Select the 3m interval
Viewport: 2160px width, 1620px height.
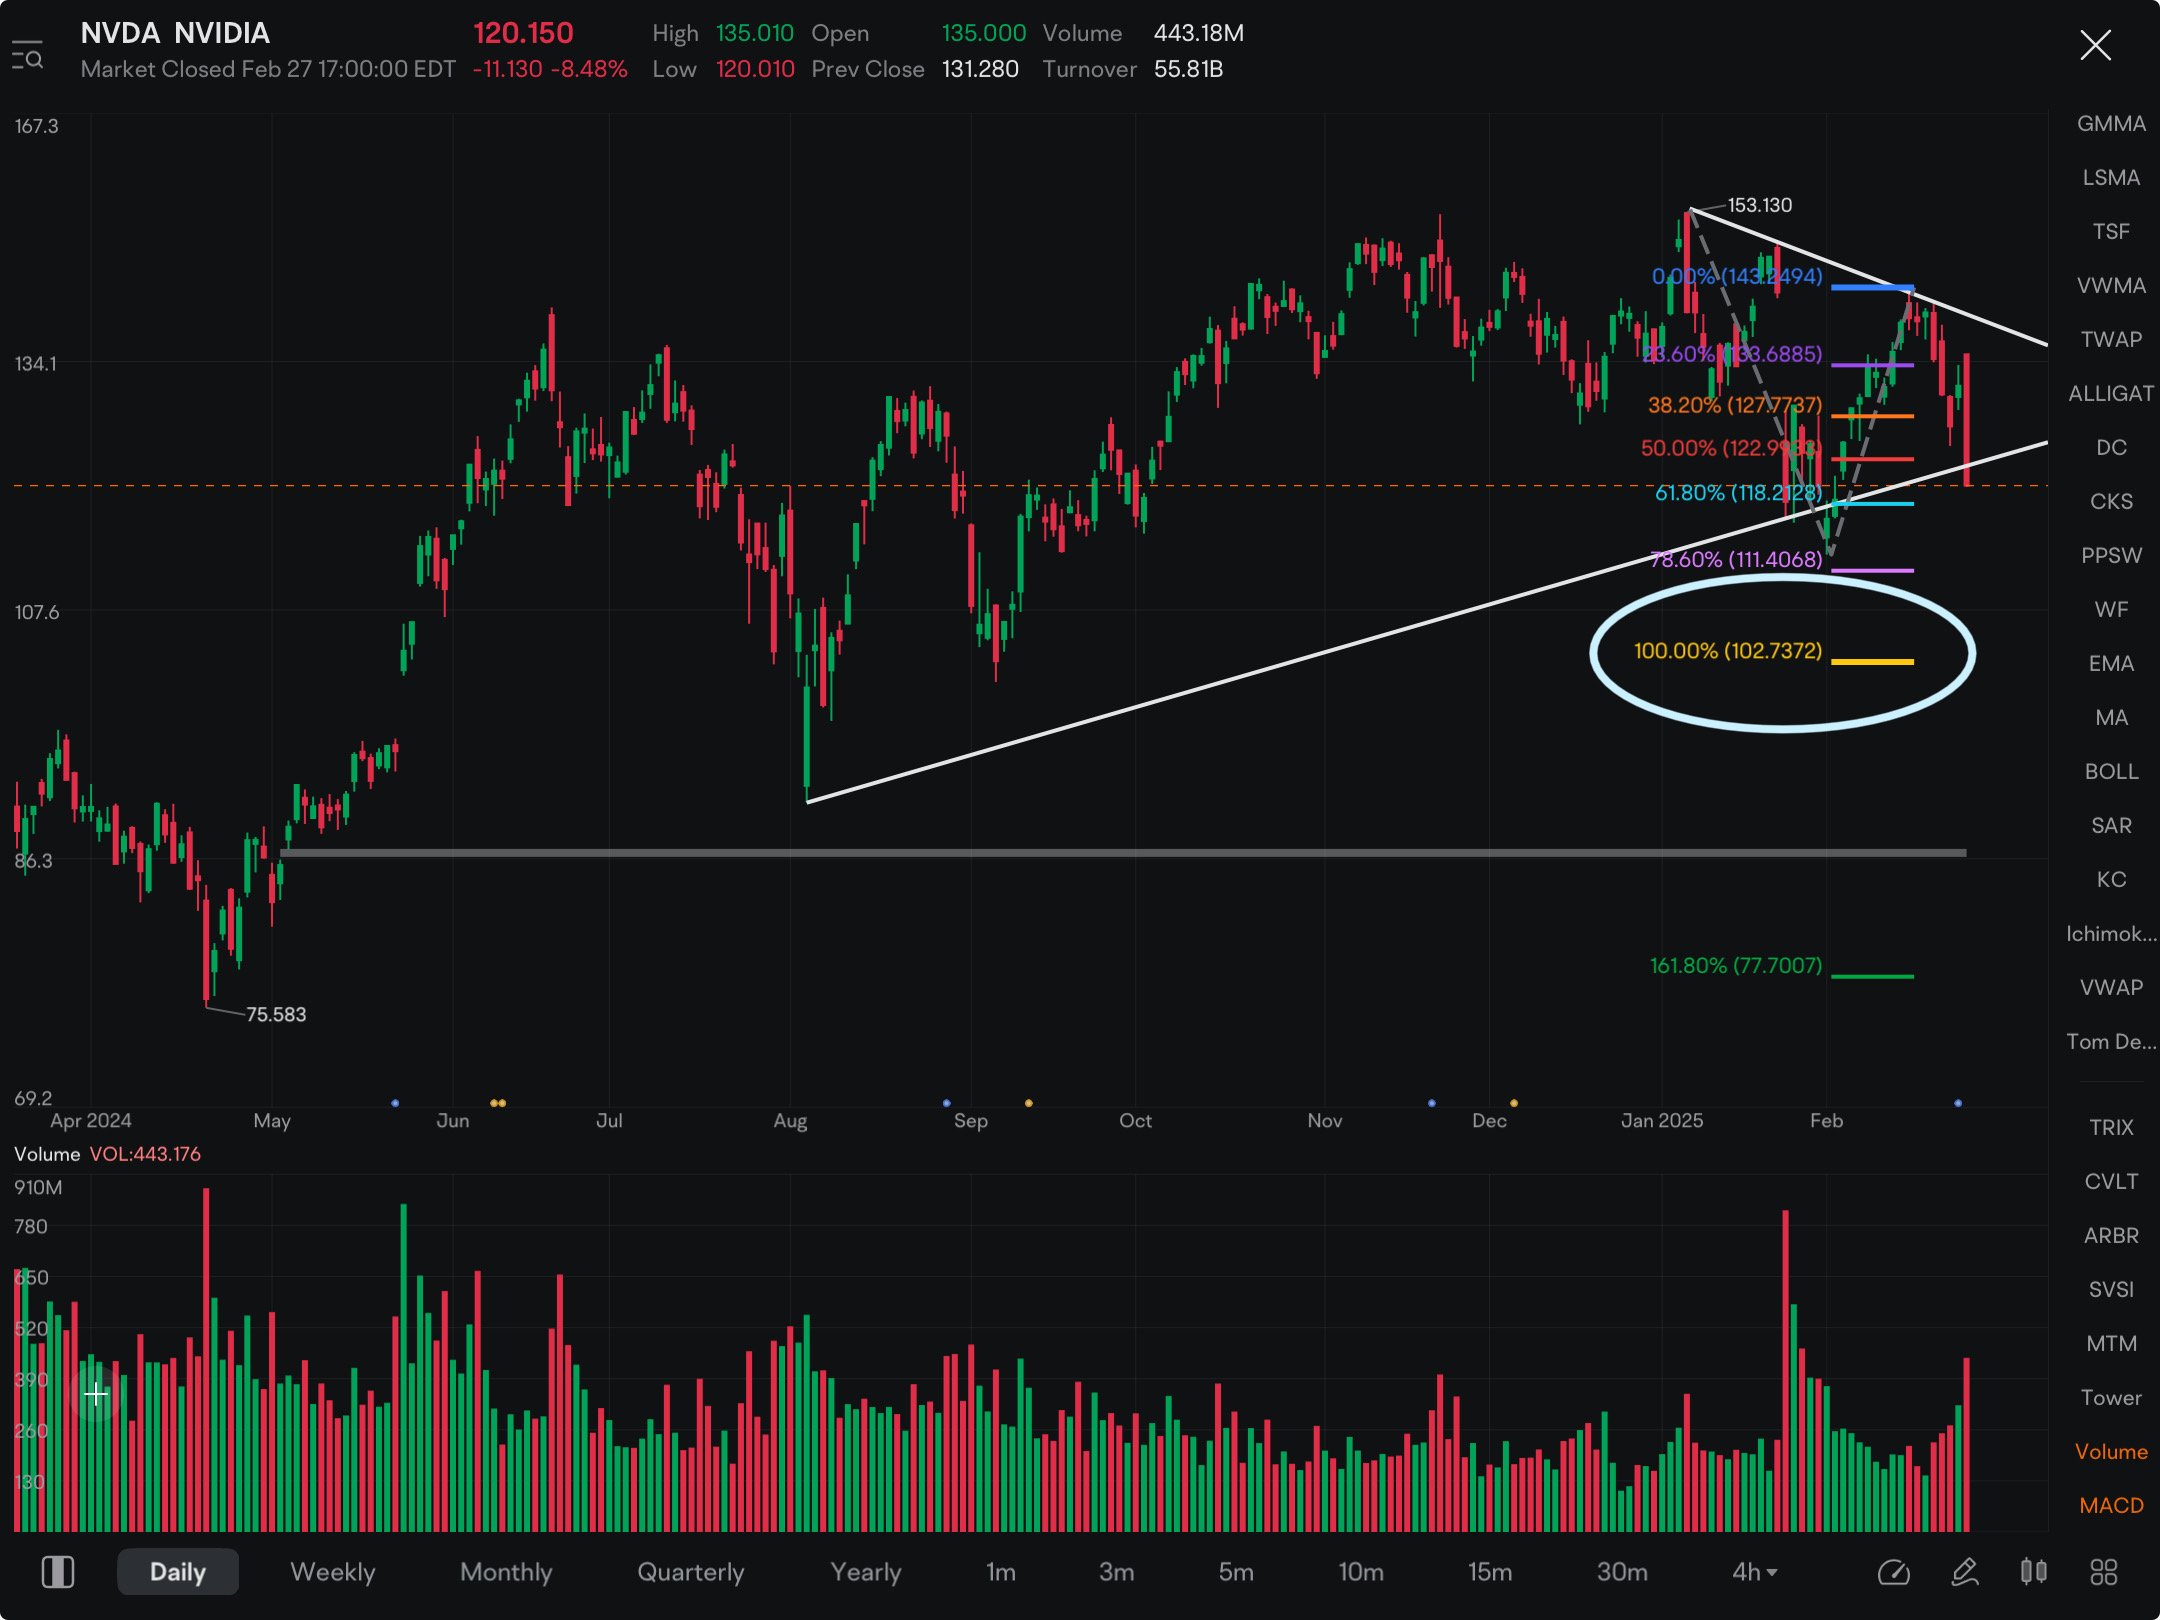[x=1116, y=1572]
